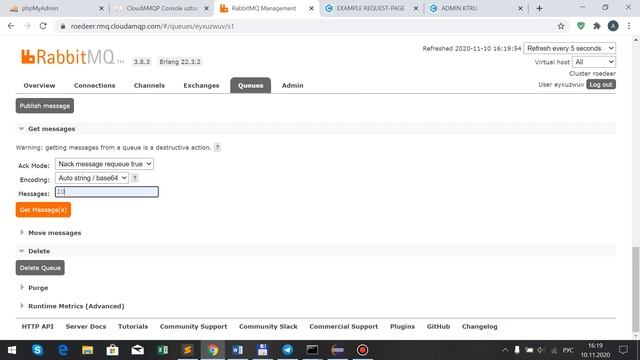The height and width of the screenshot is (360, 640).
Task: Click the RabbitMQ logo
Action: pos(72,57)
